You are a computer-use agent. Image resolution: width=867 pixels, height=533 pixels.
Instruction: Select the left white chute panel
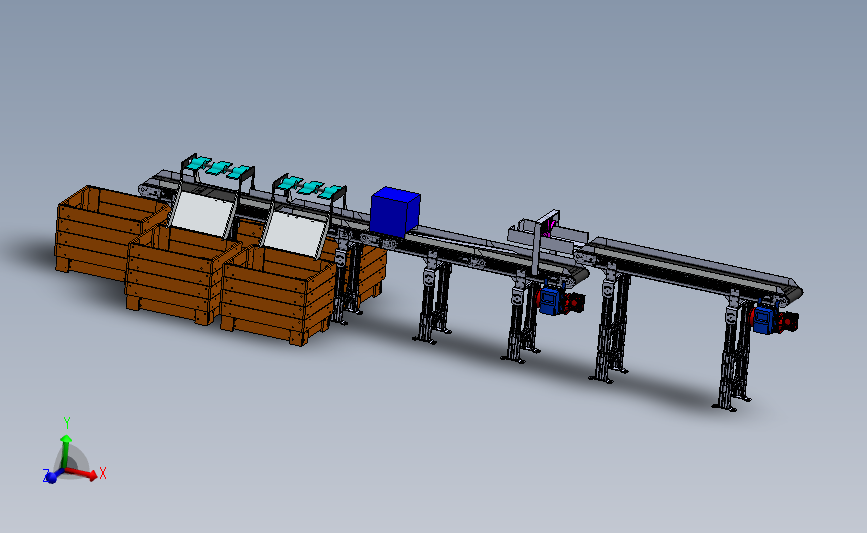tap(203, 215)
